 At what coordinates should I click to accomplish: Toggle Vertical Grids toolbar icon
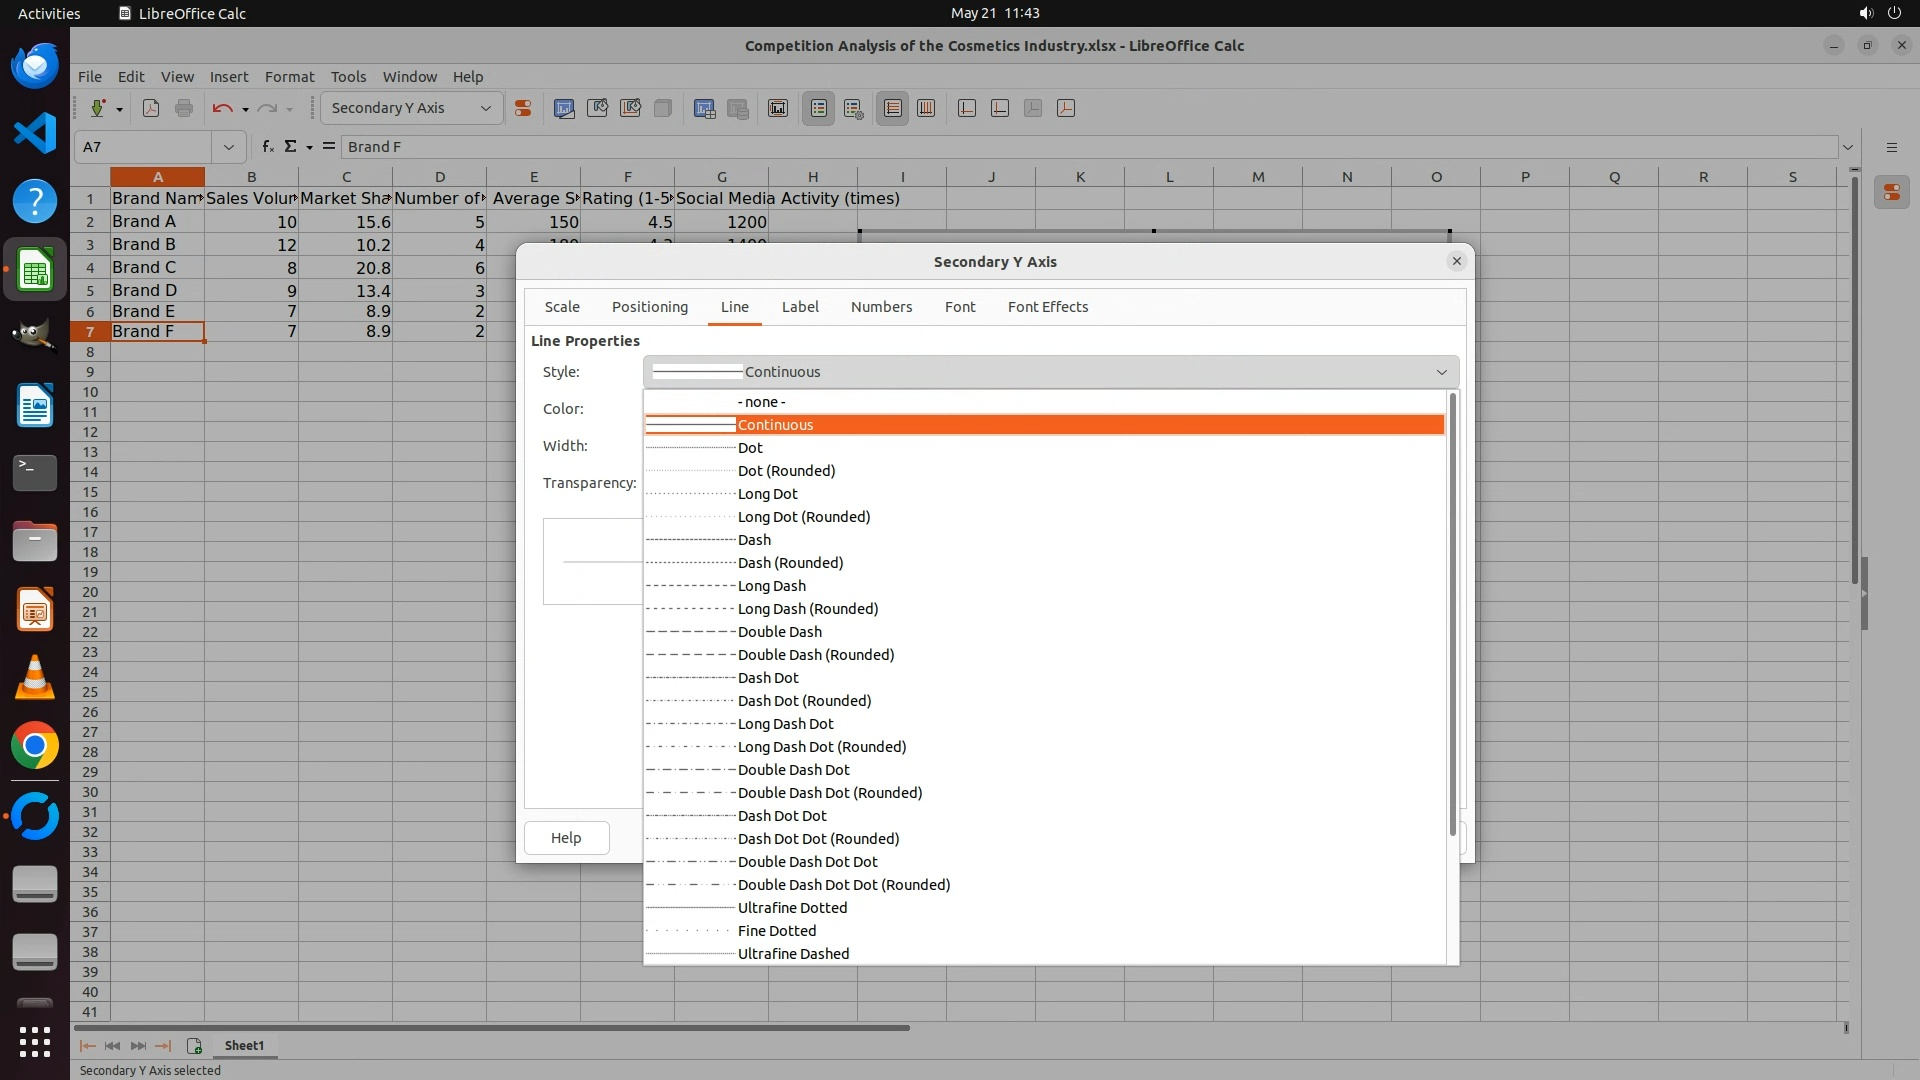pos(926,108)
